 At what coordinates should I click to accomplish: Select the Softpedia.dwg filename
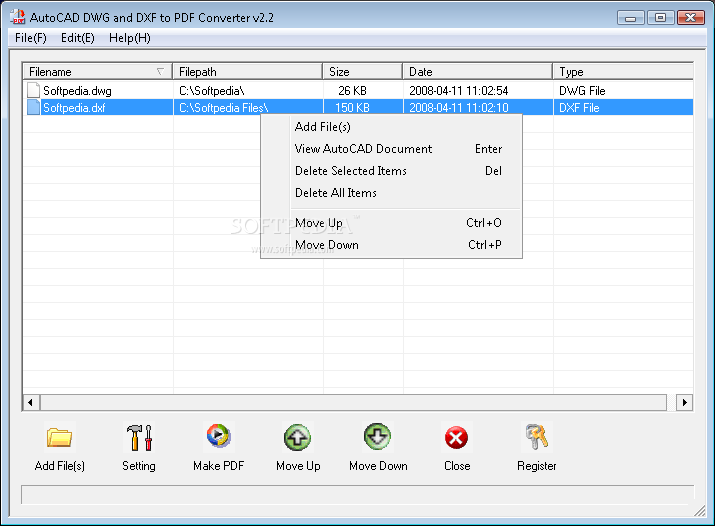tap(77, 91)
